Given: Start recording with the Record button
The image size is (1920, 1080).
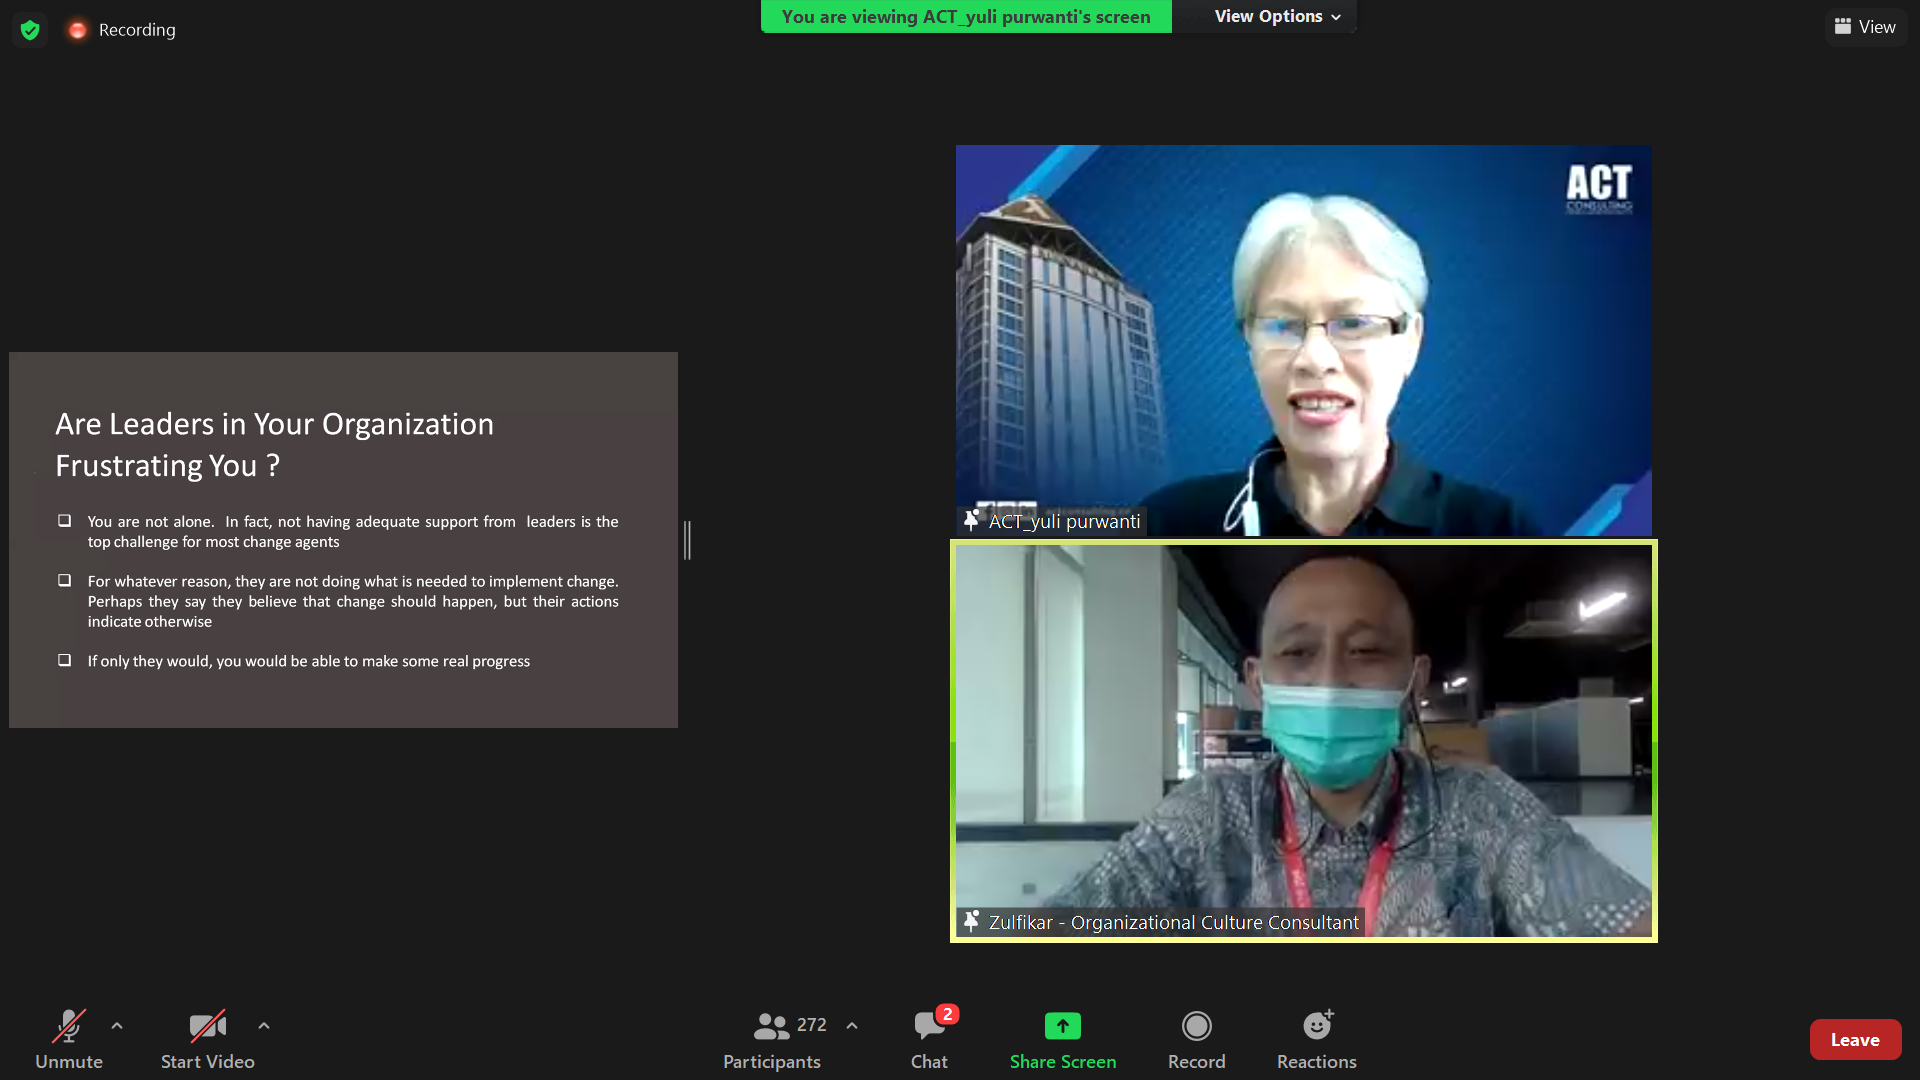Looking at the screenshot, I should coord(1196,1039).
